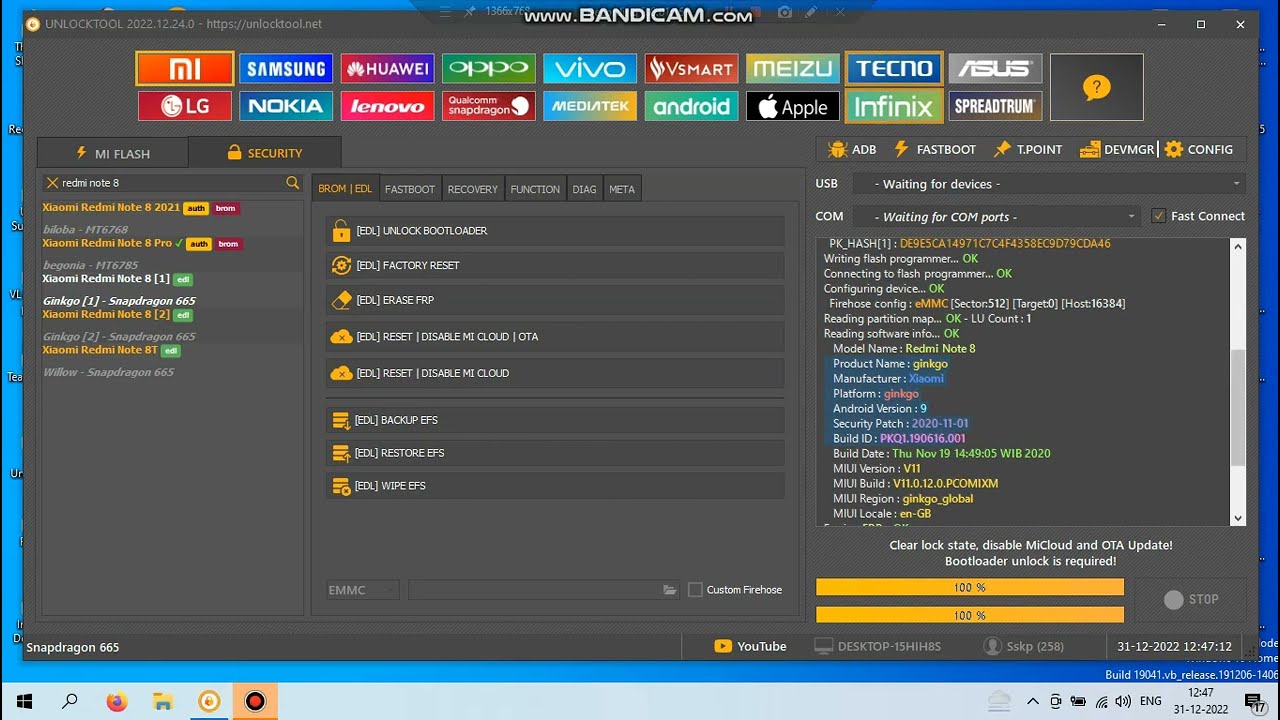Open the FUNCTION tab
The width and height of the screenshot is (1280, 720).
(535, 189)
